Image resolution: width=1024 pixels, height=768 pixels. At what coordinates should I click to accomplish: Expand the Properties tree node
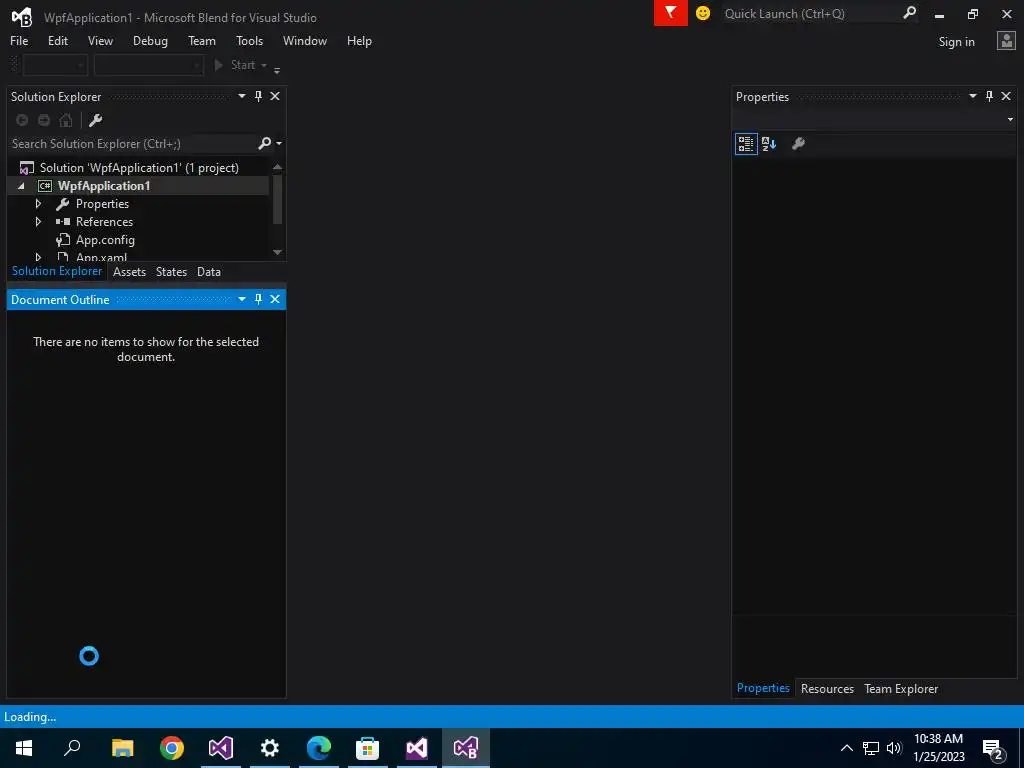pyautogui.click(x=38, y=204)
